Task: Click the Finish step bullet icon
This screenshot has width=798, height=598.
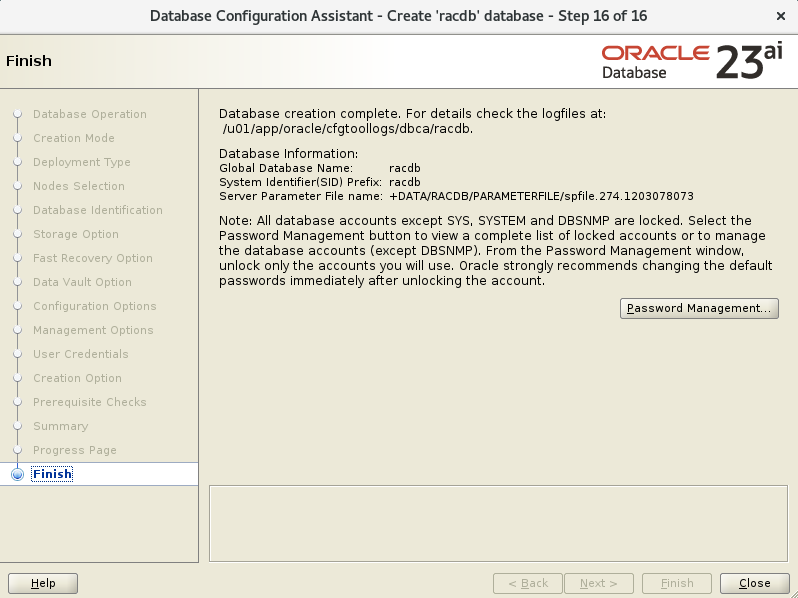Action: coord(17,474)
